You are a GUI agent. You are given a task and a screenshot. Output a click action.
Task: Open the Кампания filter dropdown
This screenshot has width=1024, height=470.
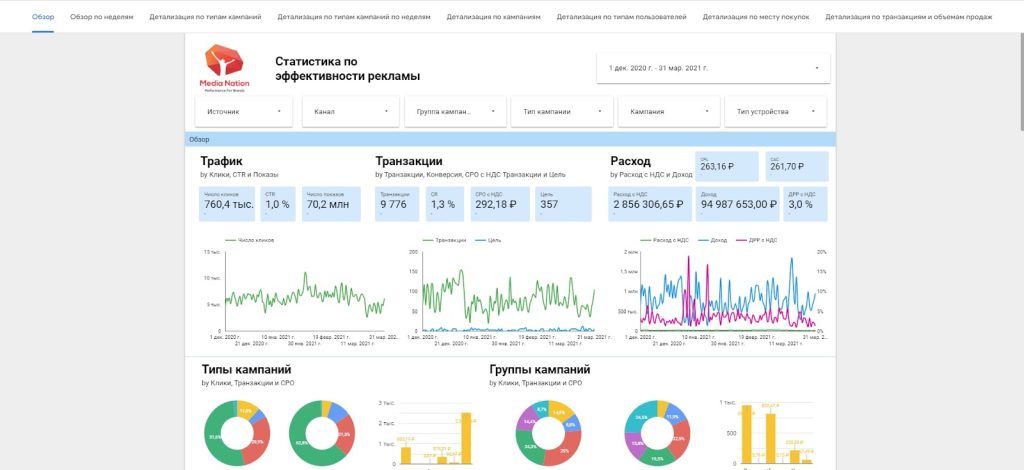668,112
